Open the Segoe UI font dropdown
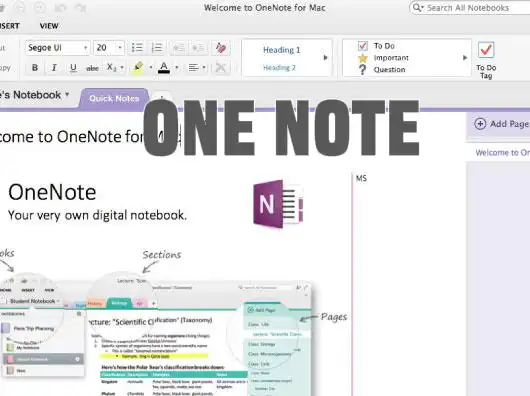The width and height of the screenshot is (530, 396). click(57, 48)
